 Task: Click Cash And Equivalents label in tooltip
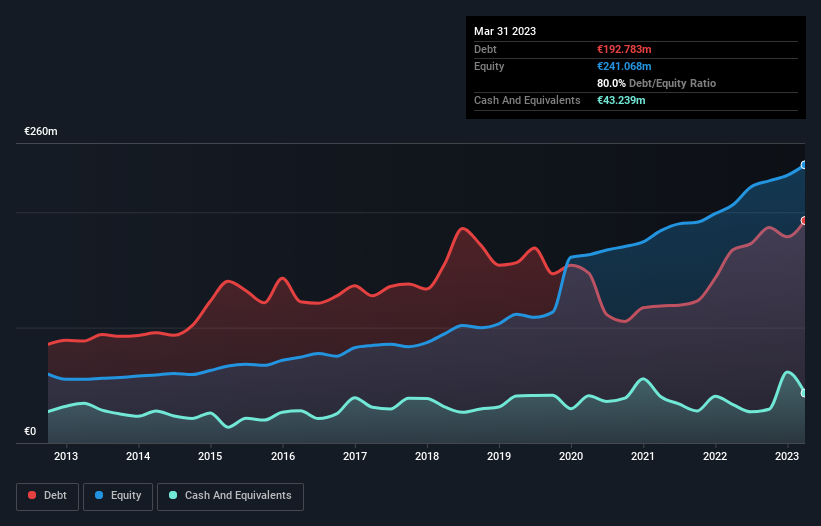click(527, 100)
